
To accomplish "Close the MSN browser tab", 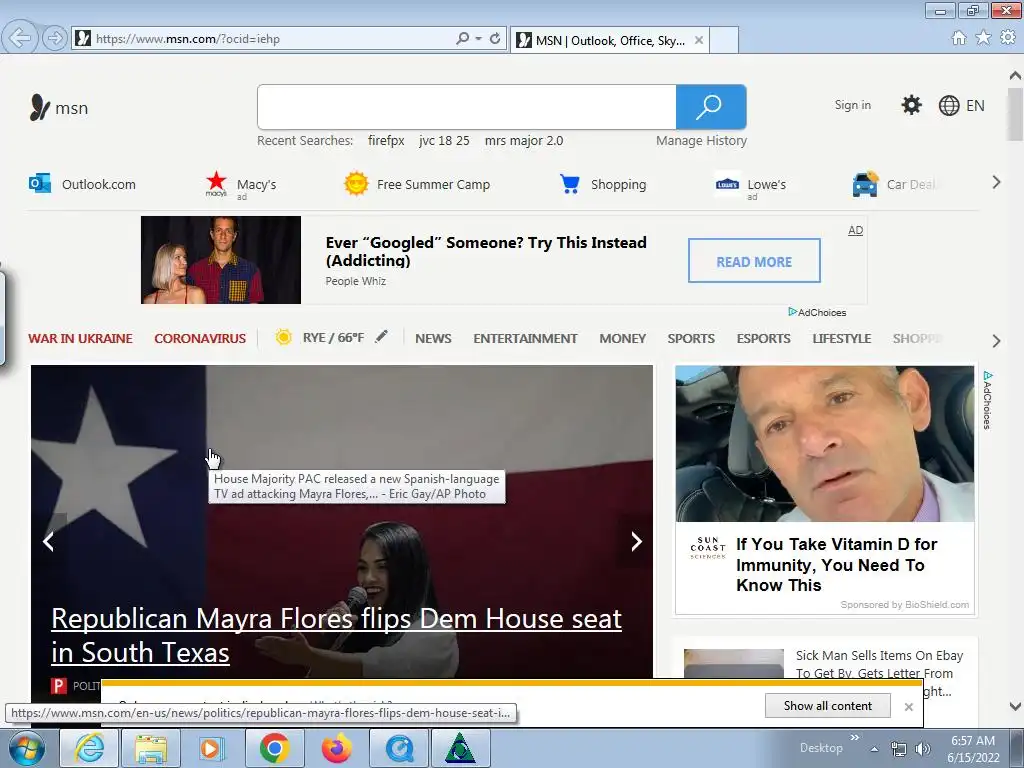I will coord(699,40).
